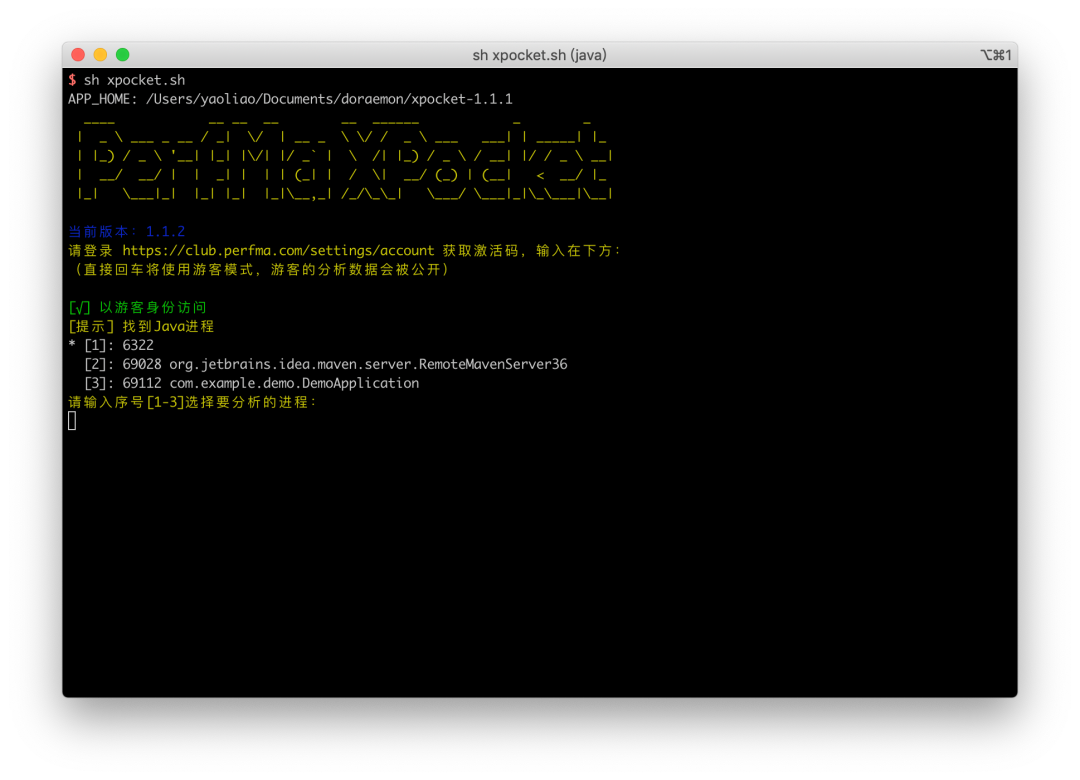1080x780 pixels.
Task: Select process row '[1]: 6322'
Action: (111, 345)
